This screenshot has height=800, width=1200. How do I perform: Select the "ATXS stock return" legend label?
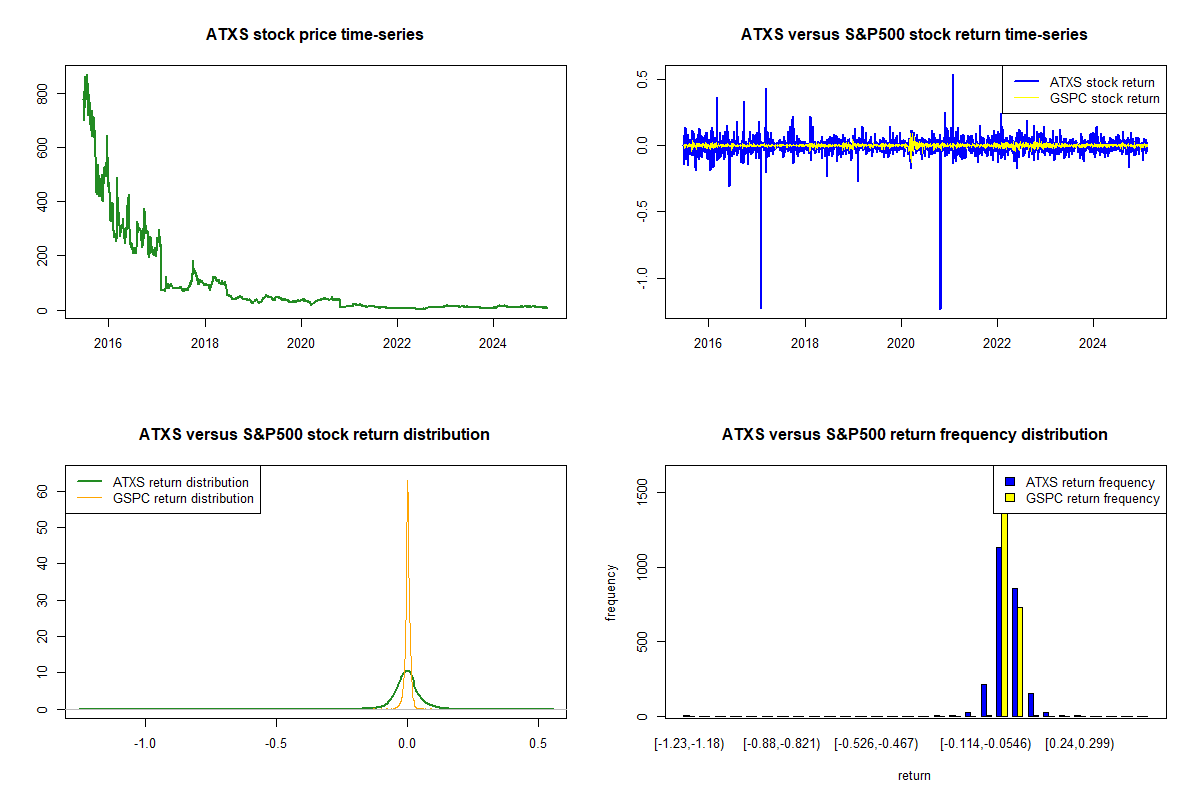1101,82
